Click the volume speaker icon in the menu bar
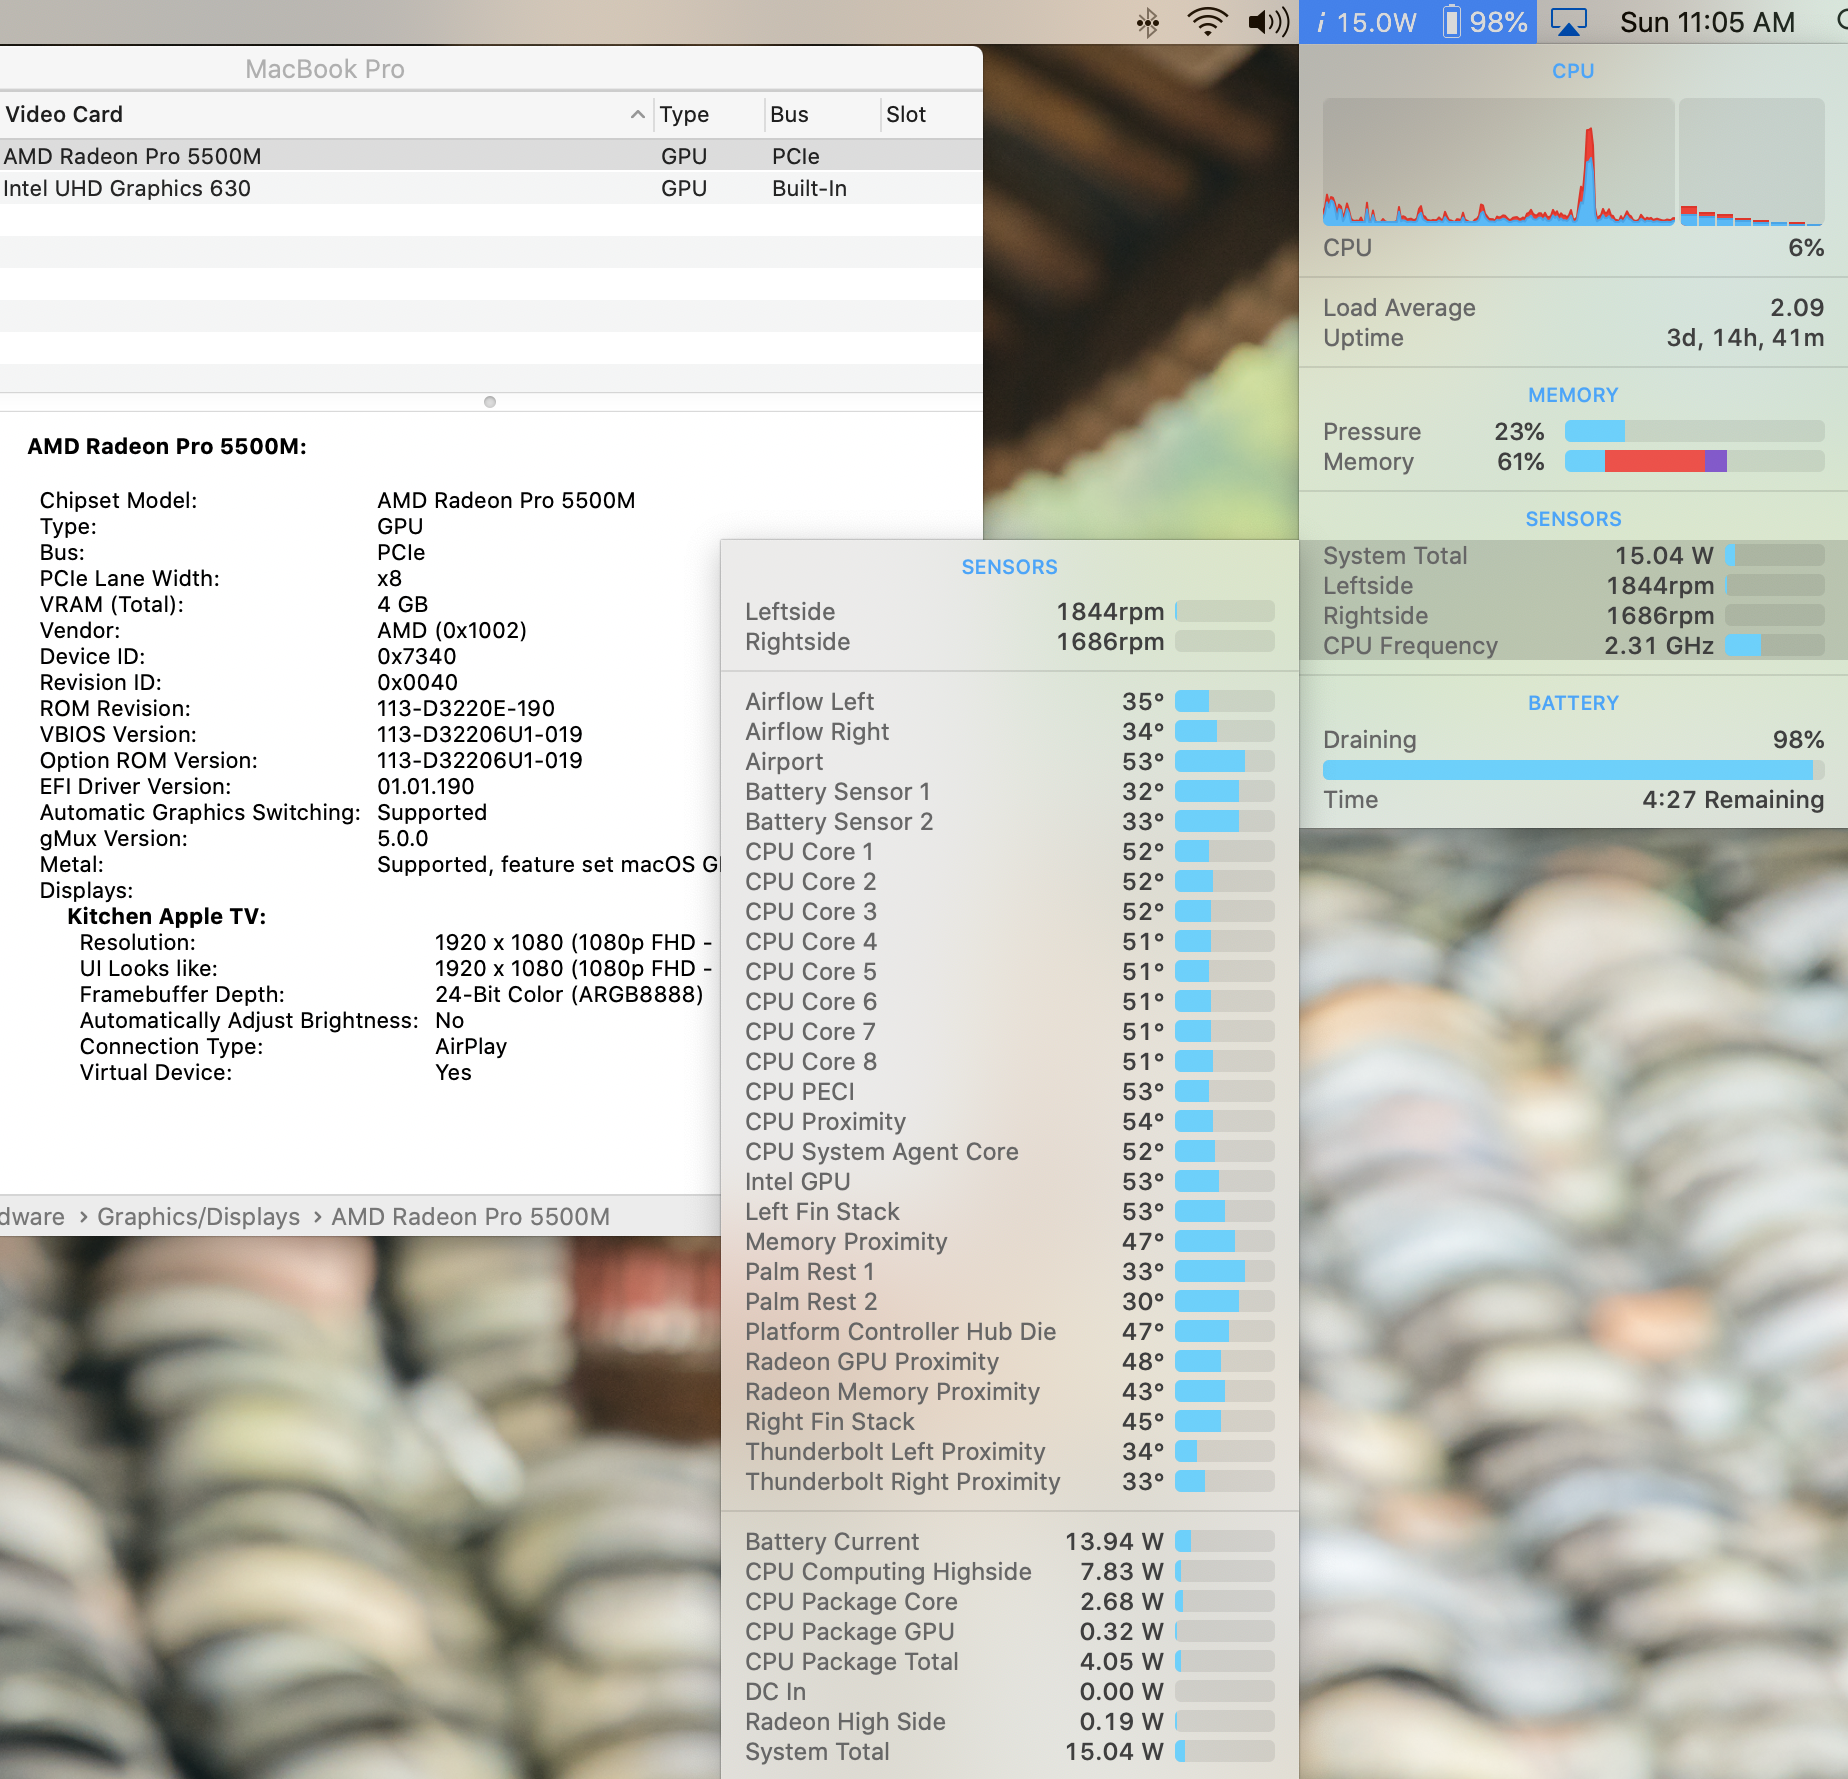The width and height of the screenshot is (1848, 1779). click(1269, 22)
